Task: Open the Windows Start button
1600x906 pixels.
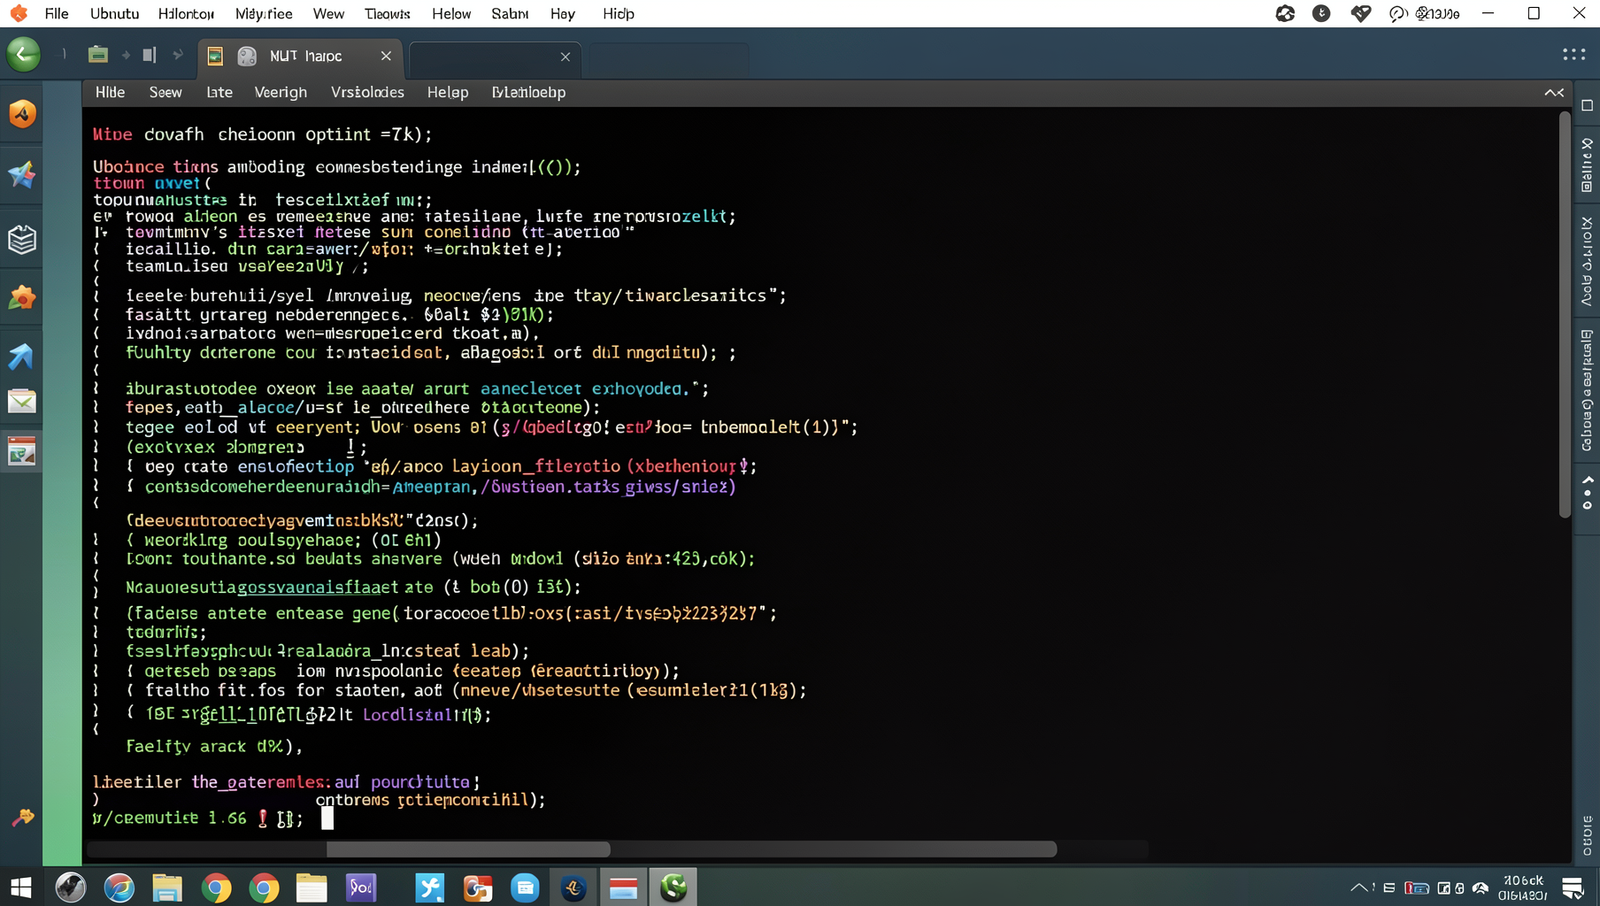Action: point(20,887)
